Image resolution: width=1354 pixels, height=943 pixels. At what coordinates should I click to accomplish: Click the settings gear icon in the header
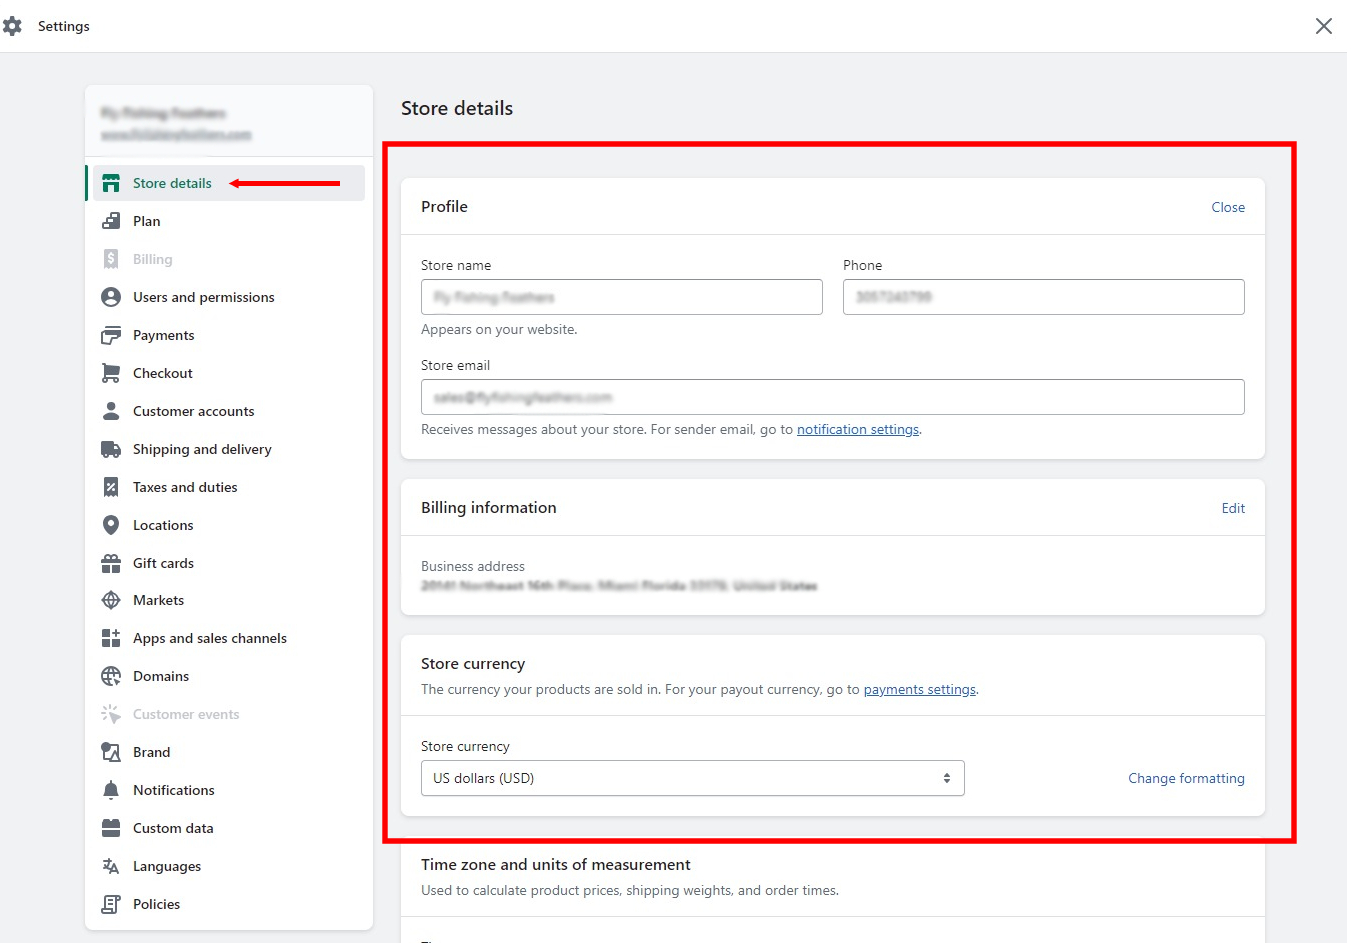click(15, 26)
